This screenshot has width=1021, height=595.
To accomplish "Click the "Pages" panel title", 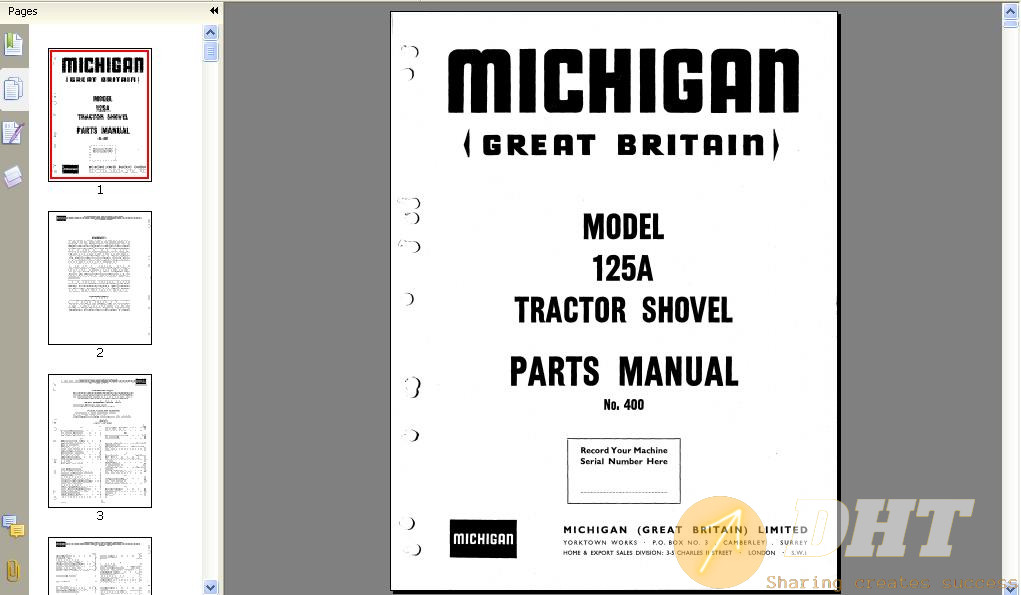I will point(23,11).
